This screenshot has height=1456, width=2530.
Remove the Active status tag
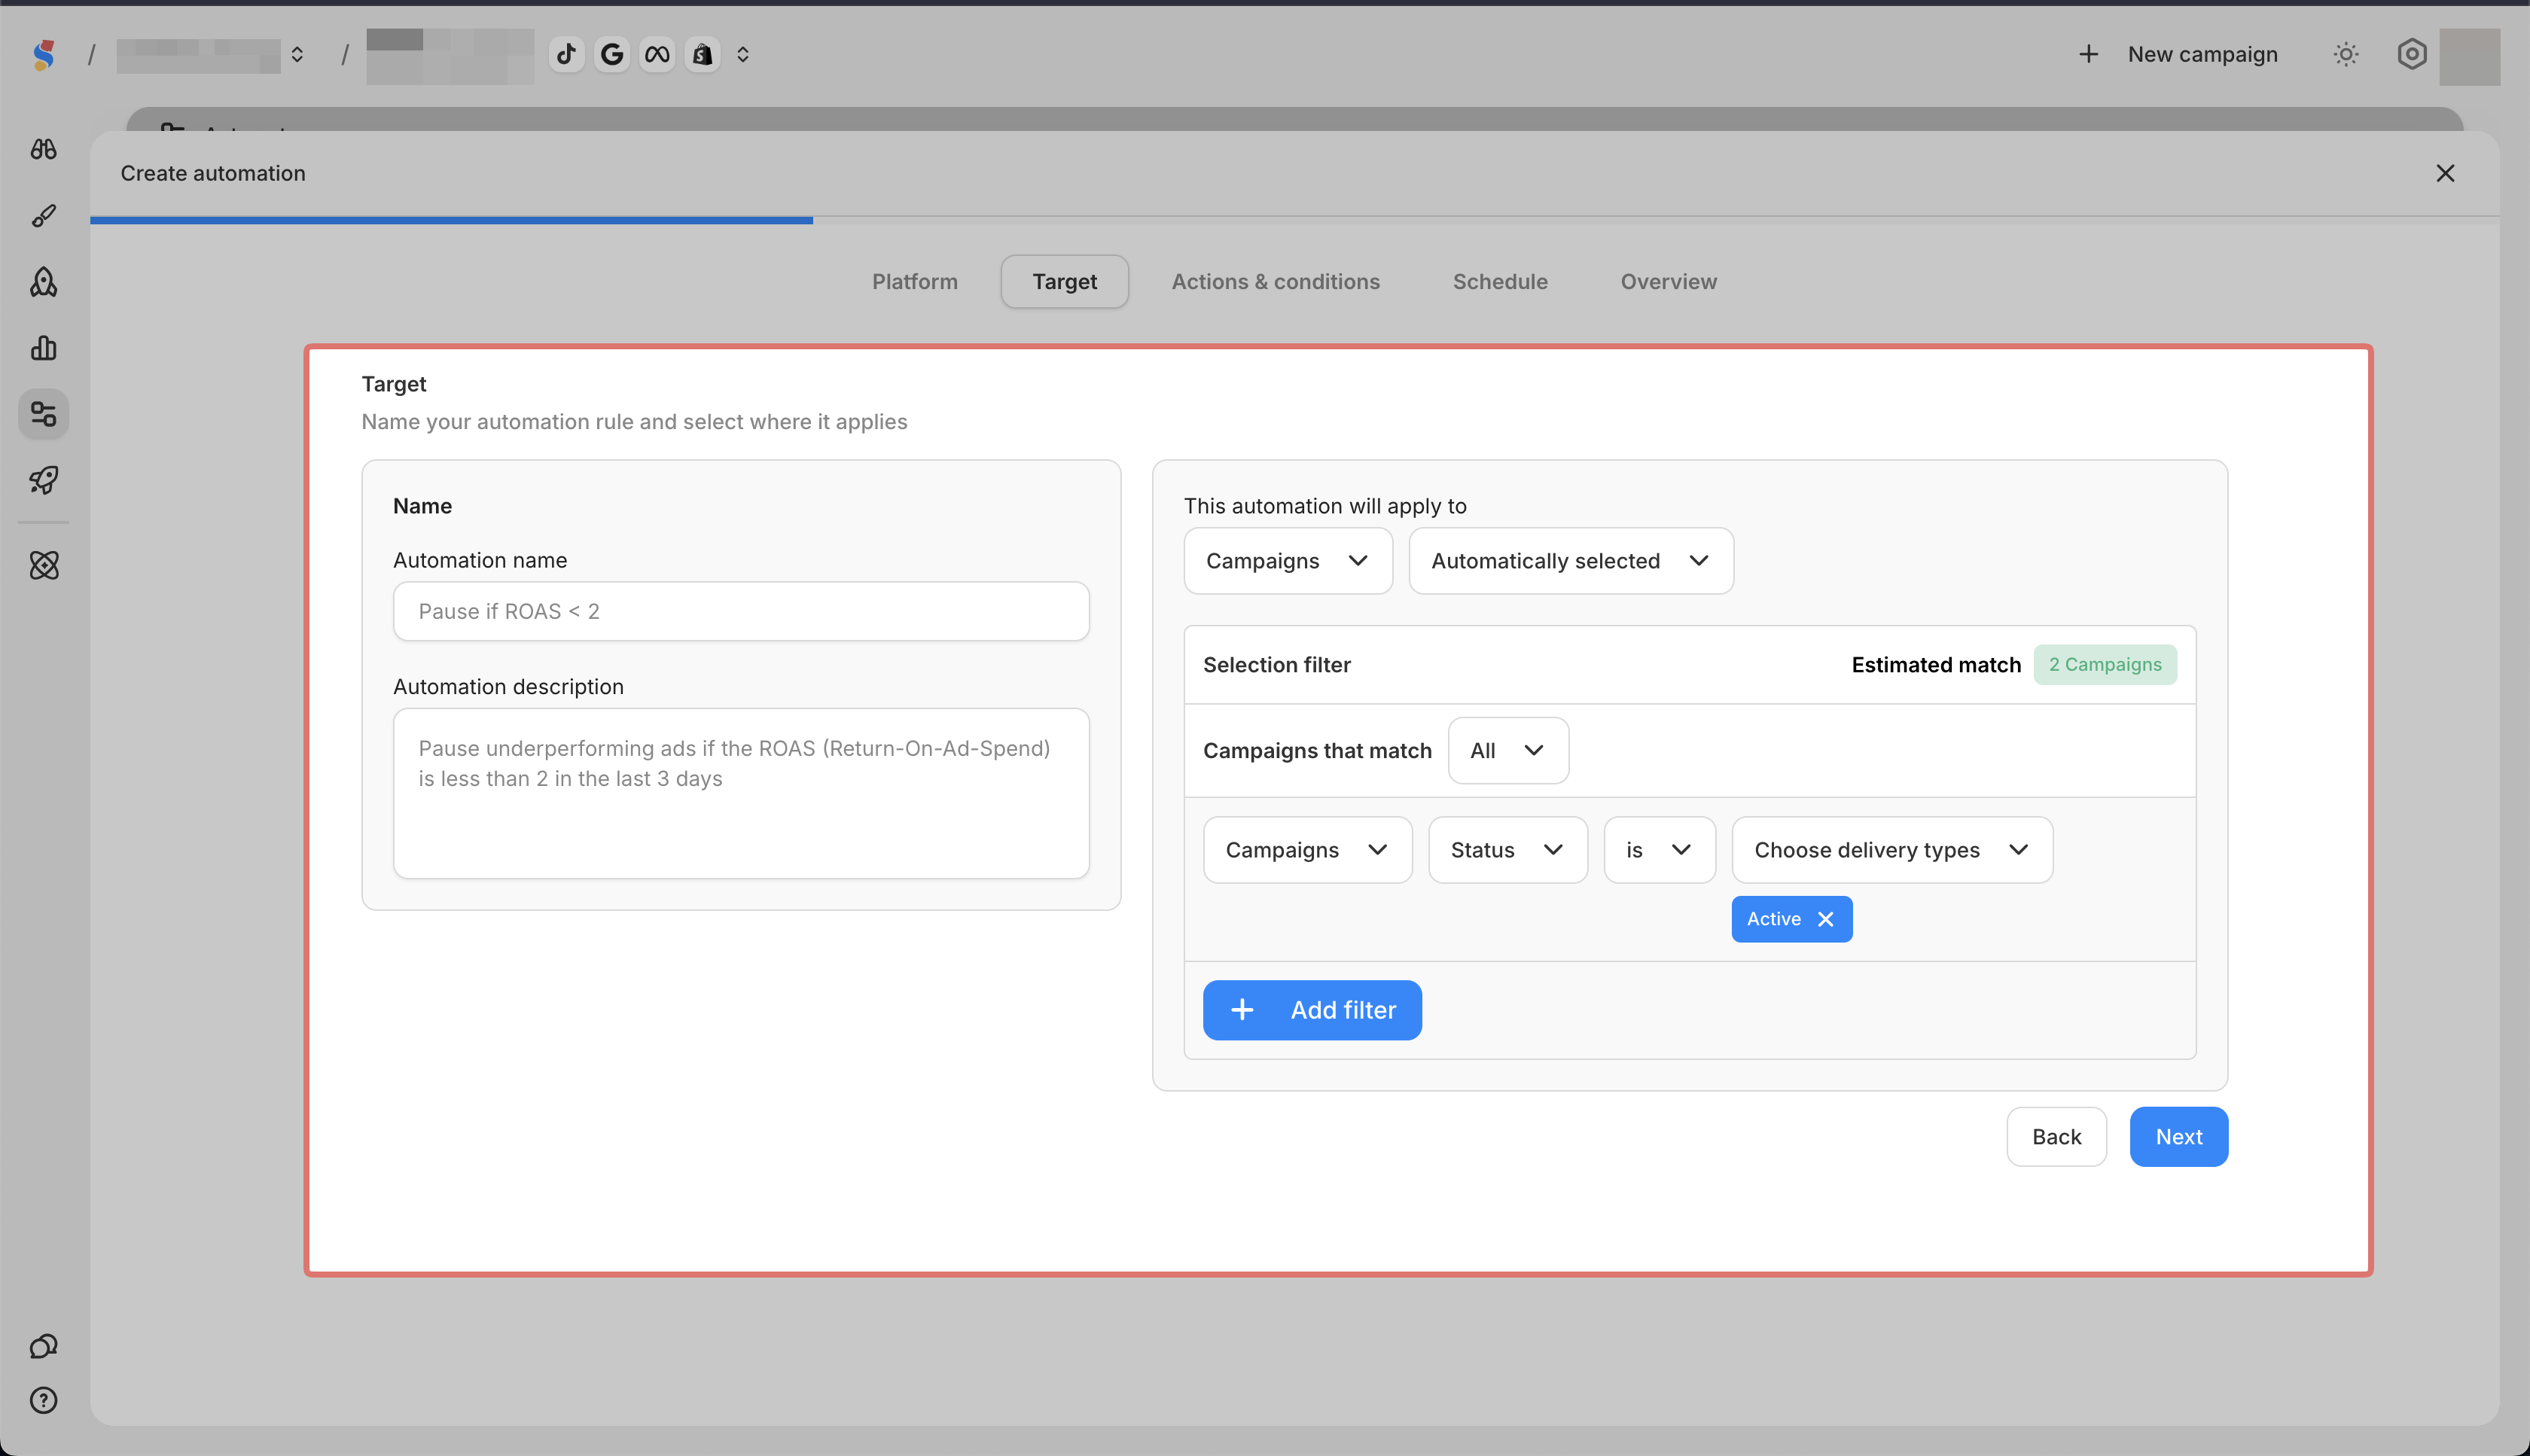[1826, 919]
